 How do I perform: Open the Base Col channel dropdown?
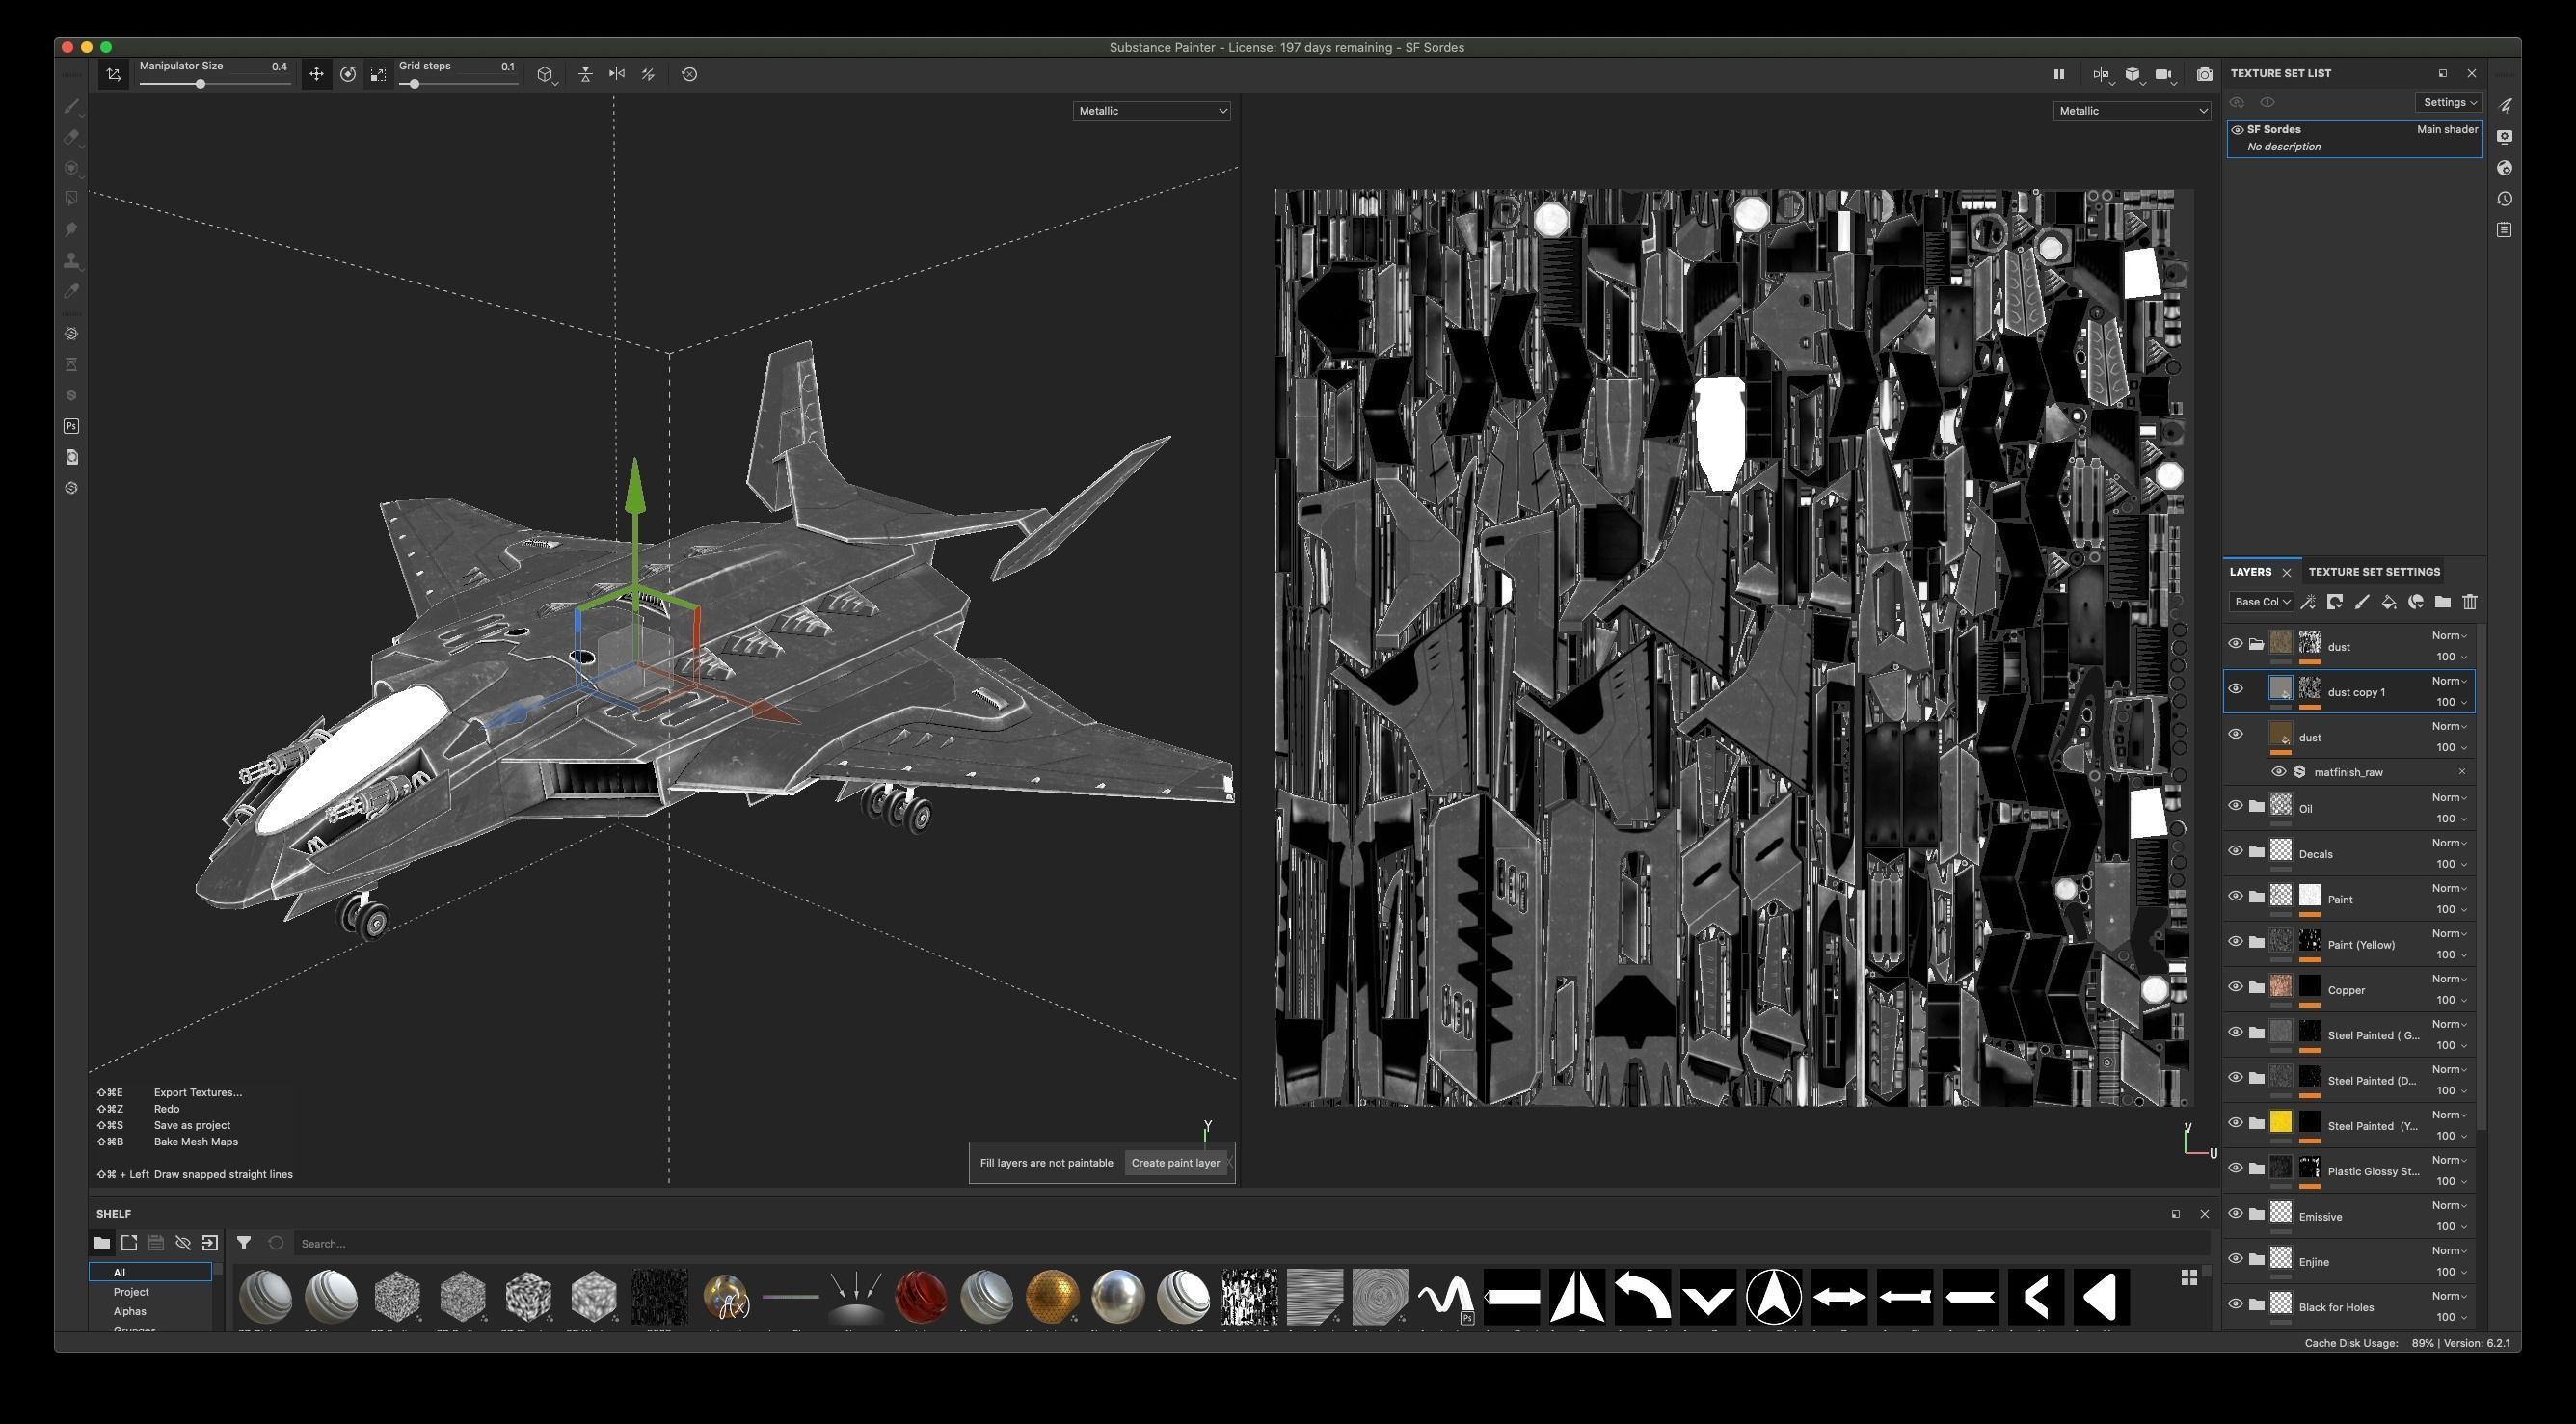(x=2260, y=602)
